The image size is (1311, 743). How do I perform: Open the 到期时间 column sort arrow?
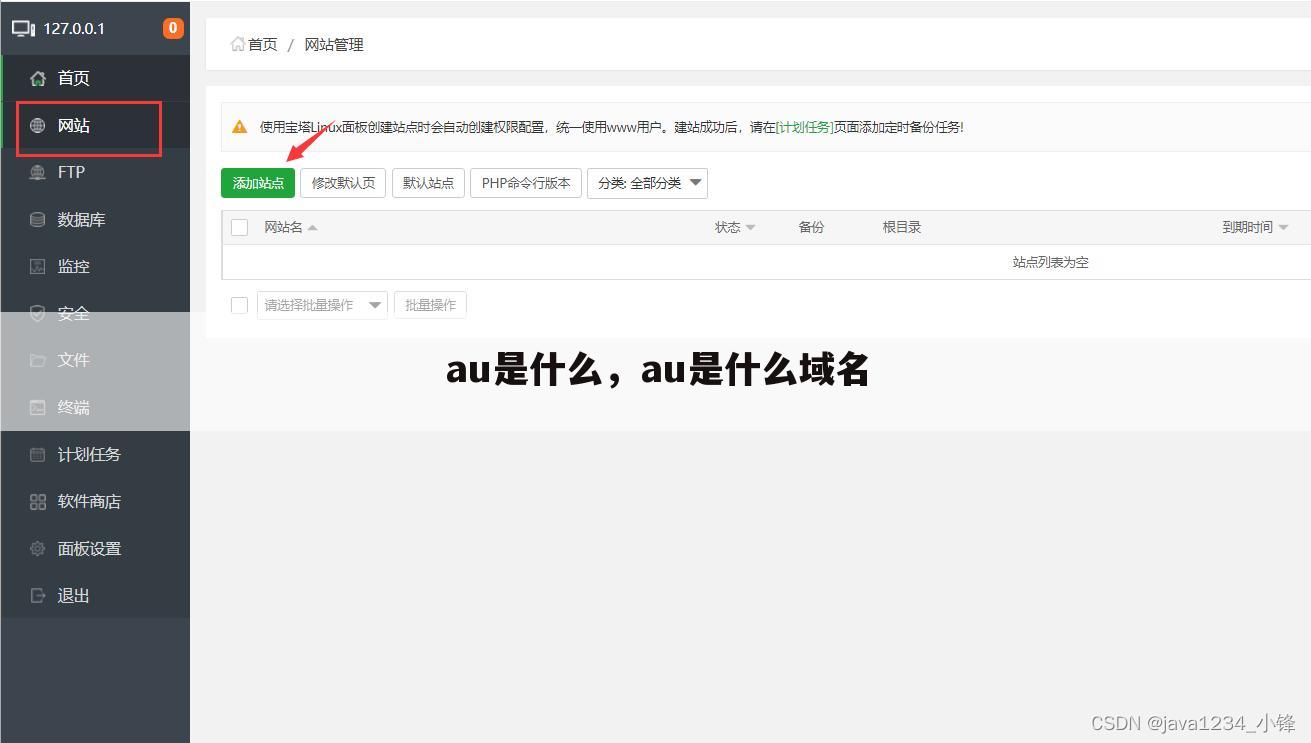click(1283, 228)
